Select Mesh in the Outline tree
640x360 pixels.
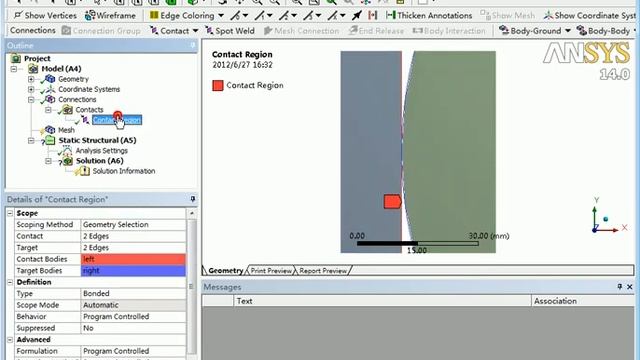(x=66, y=130)
